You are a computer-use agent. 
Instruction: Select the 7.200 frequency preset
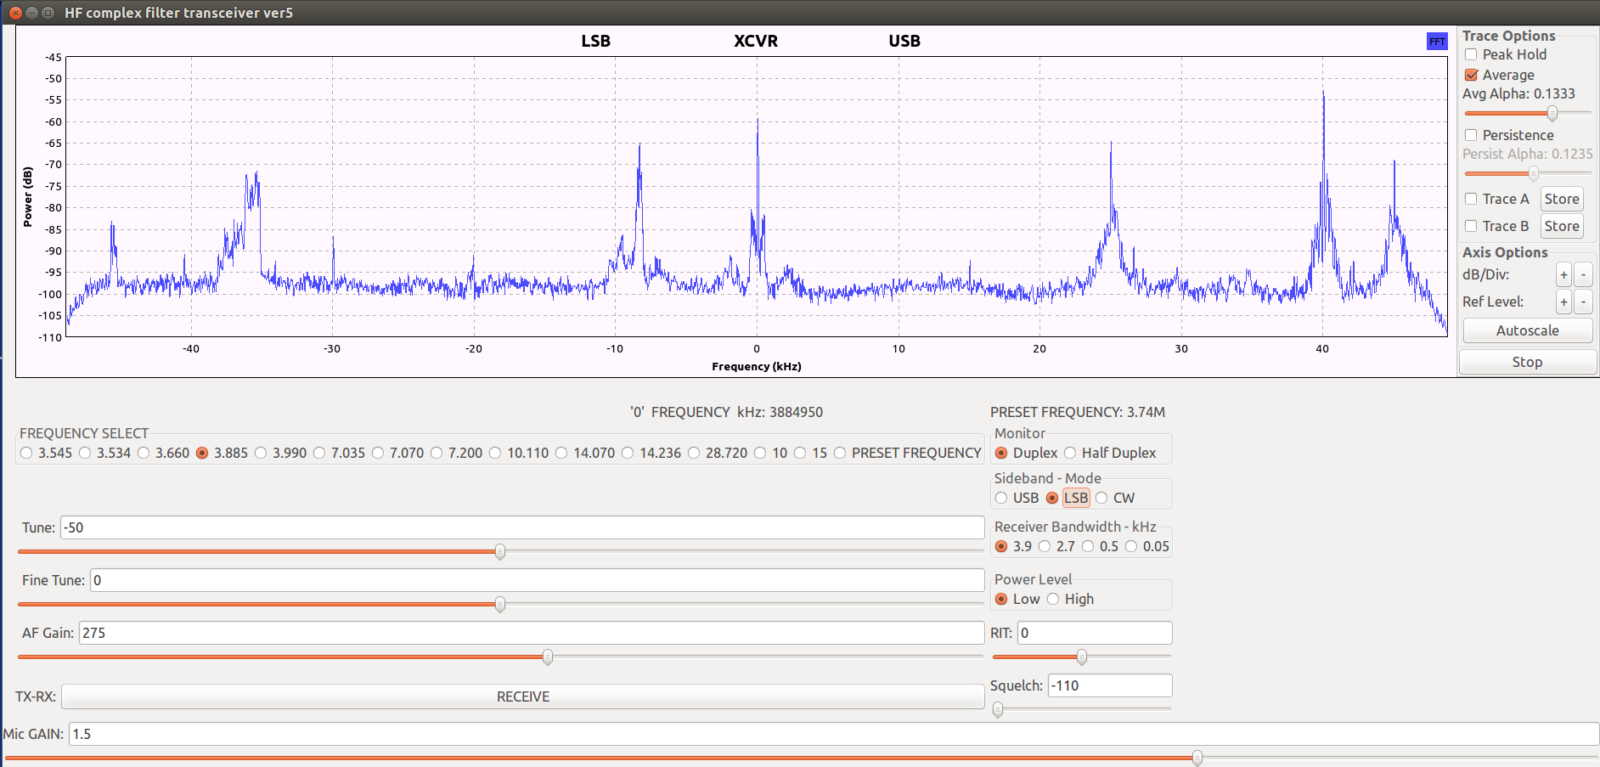(x=437, y=453)
